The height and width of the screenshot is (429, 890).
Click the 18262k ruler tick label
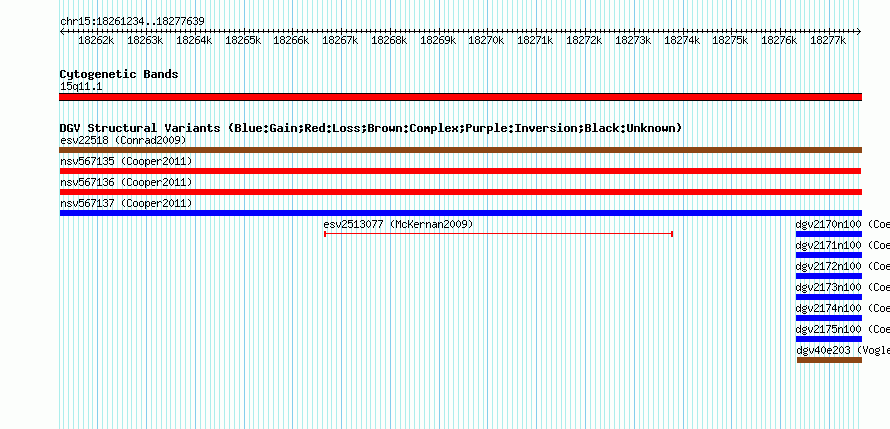(96, 41)
